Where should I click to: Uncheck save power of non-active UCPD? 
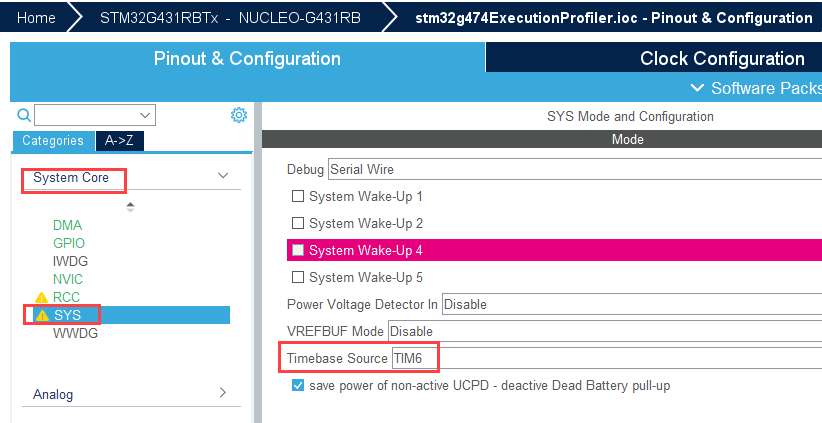297,385
